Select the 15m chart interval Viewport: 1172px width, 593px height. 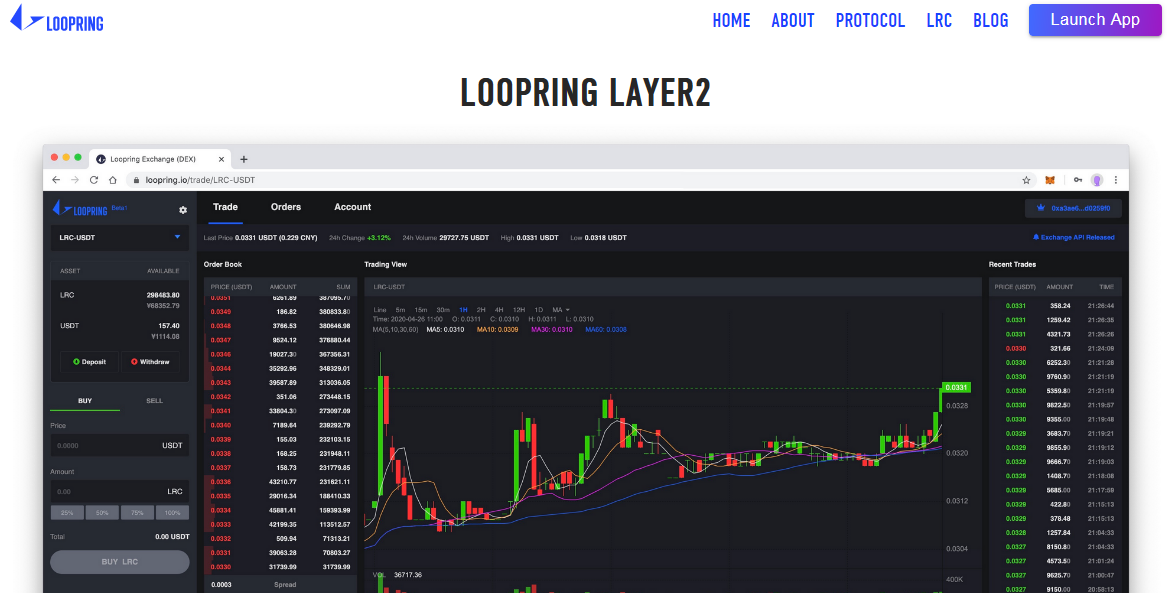(x=421, y=310)
